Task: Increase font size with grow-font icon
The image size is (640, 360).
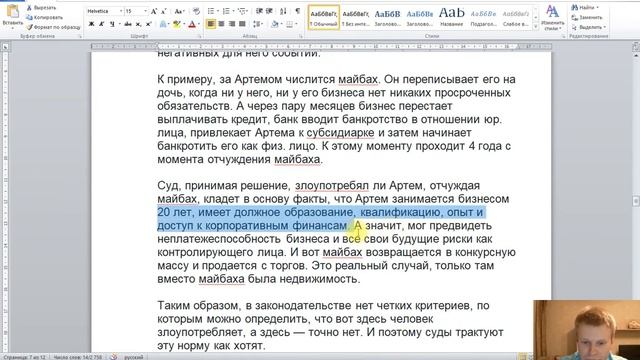Action: [x=154, y=11]
